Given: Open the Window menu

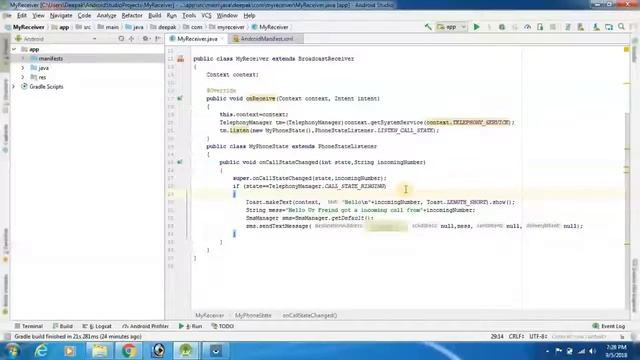Looking at the screenshot, I should [227, 16].
